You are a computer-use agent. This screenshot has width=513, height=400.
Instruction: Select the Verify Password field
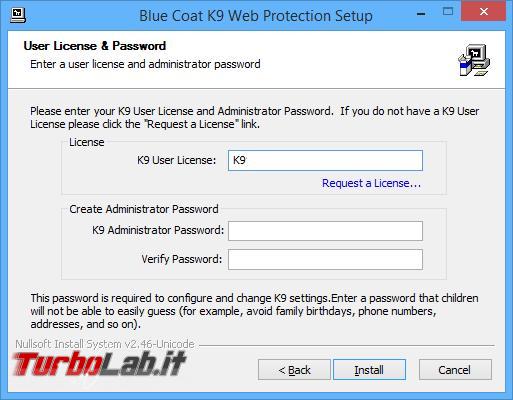point(325,259)
